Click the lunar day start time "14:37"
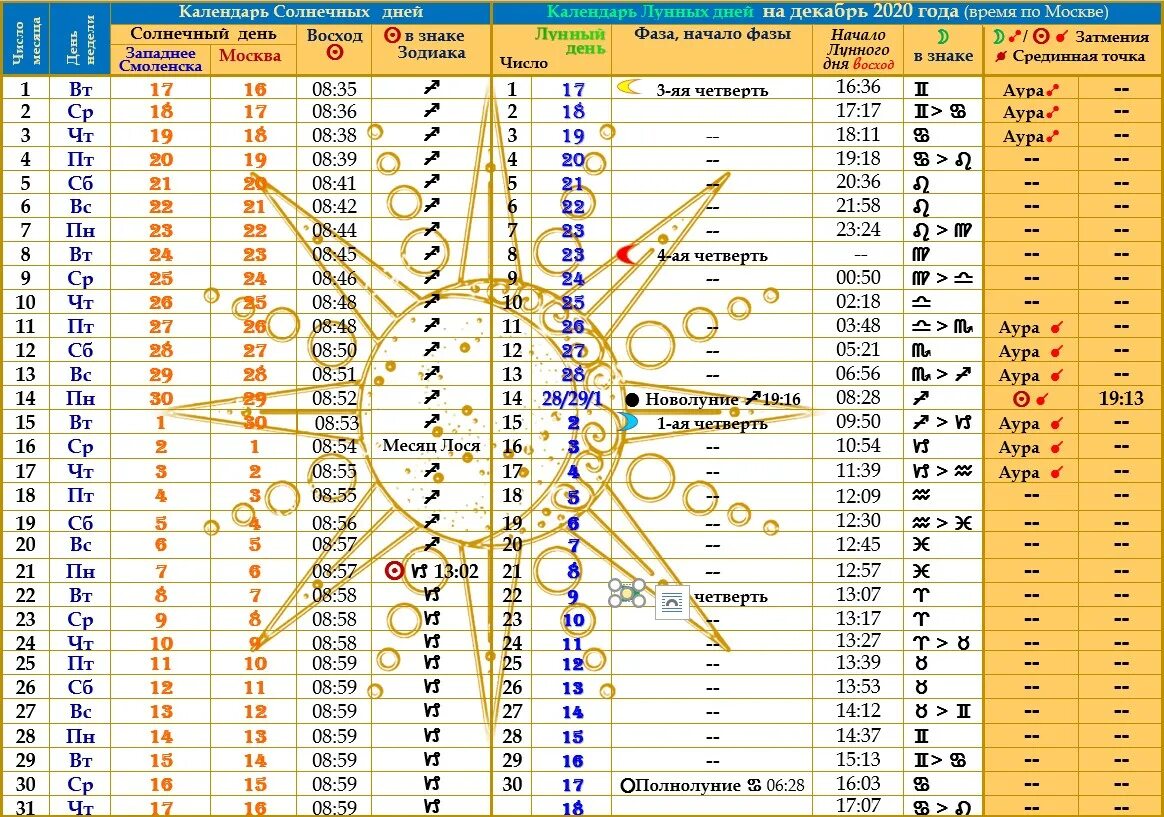The width and height of the screenshot is (1164, 817). [858, 735]
